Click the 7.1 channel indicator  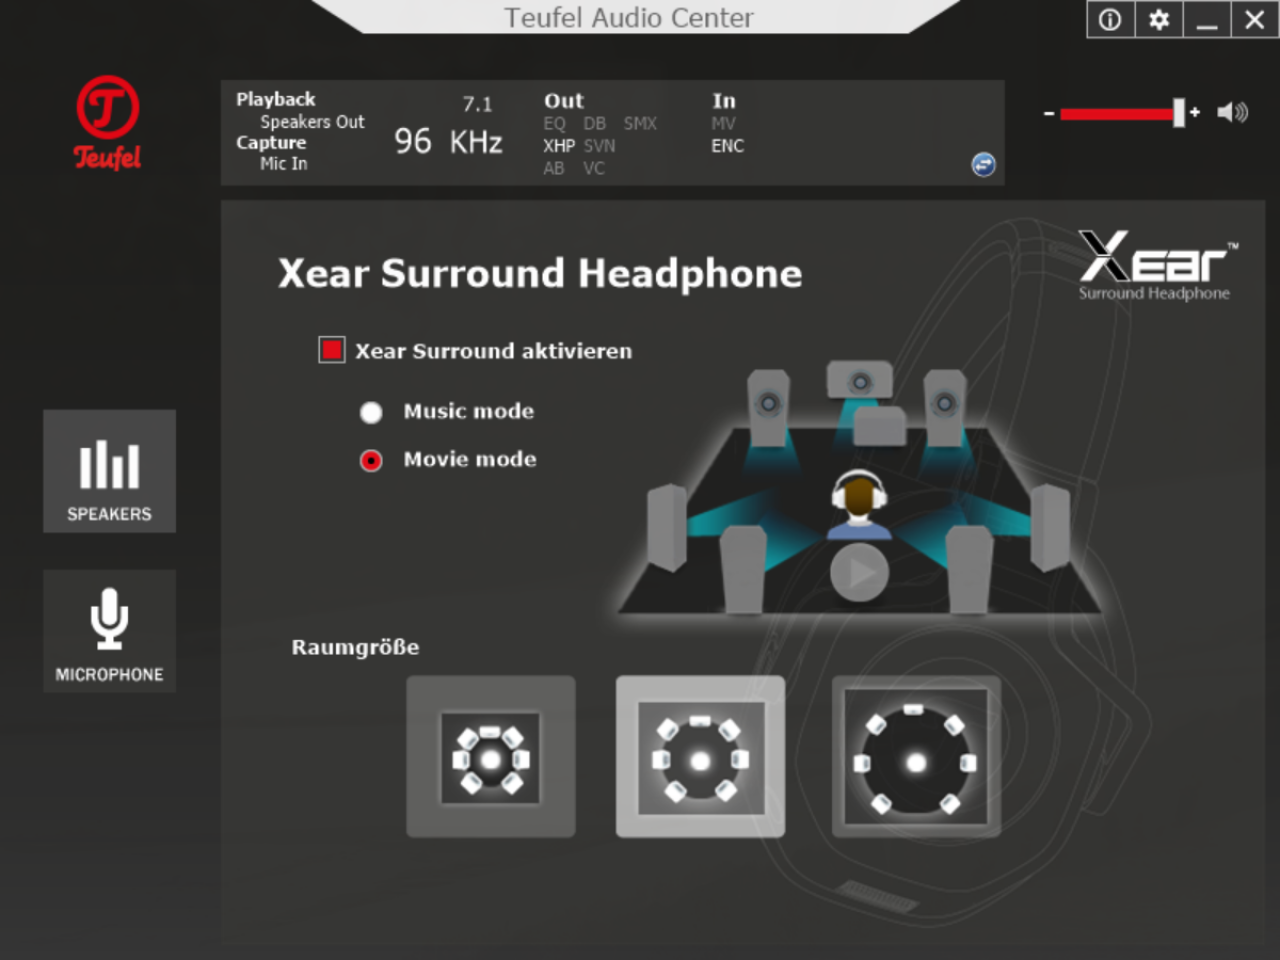click(x=477, y=104)
